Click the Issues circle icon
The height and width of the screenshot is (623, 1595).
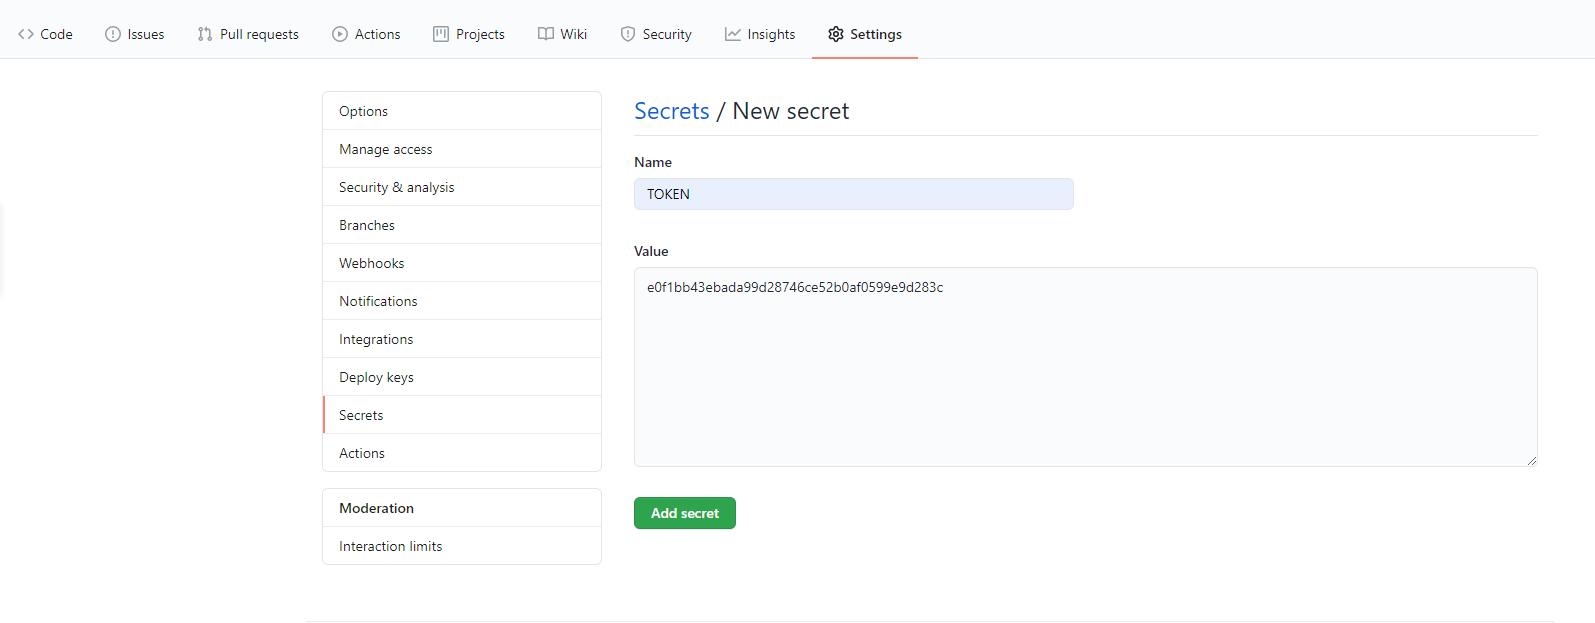point(113,34)
